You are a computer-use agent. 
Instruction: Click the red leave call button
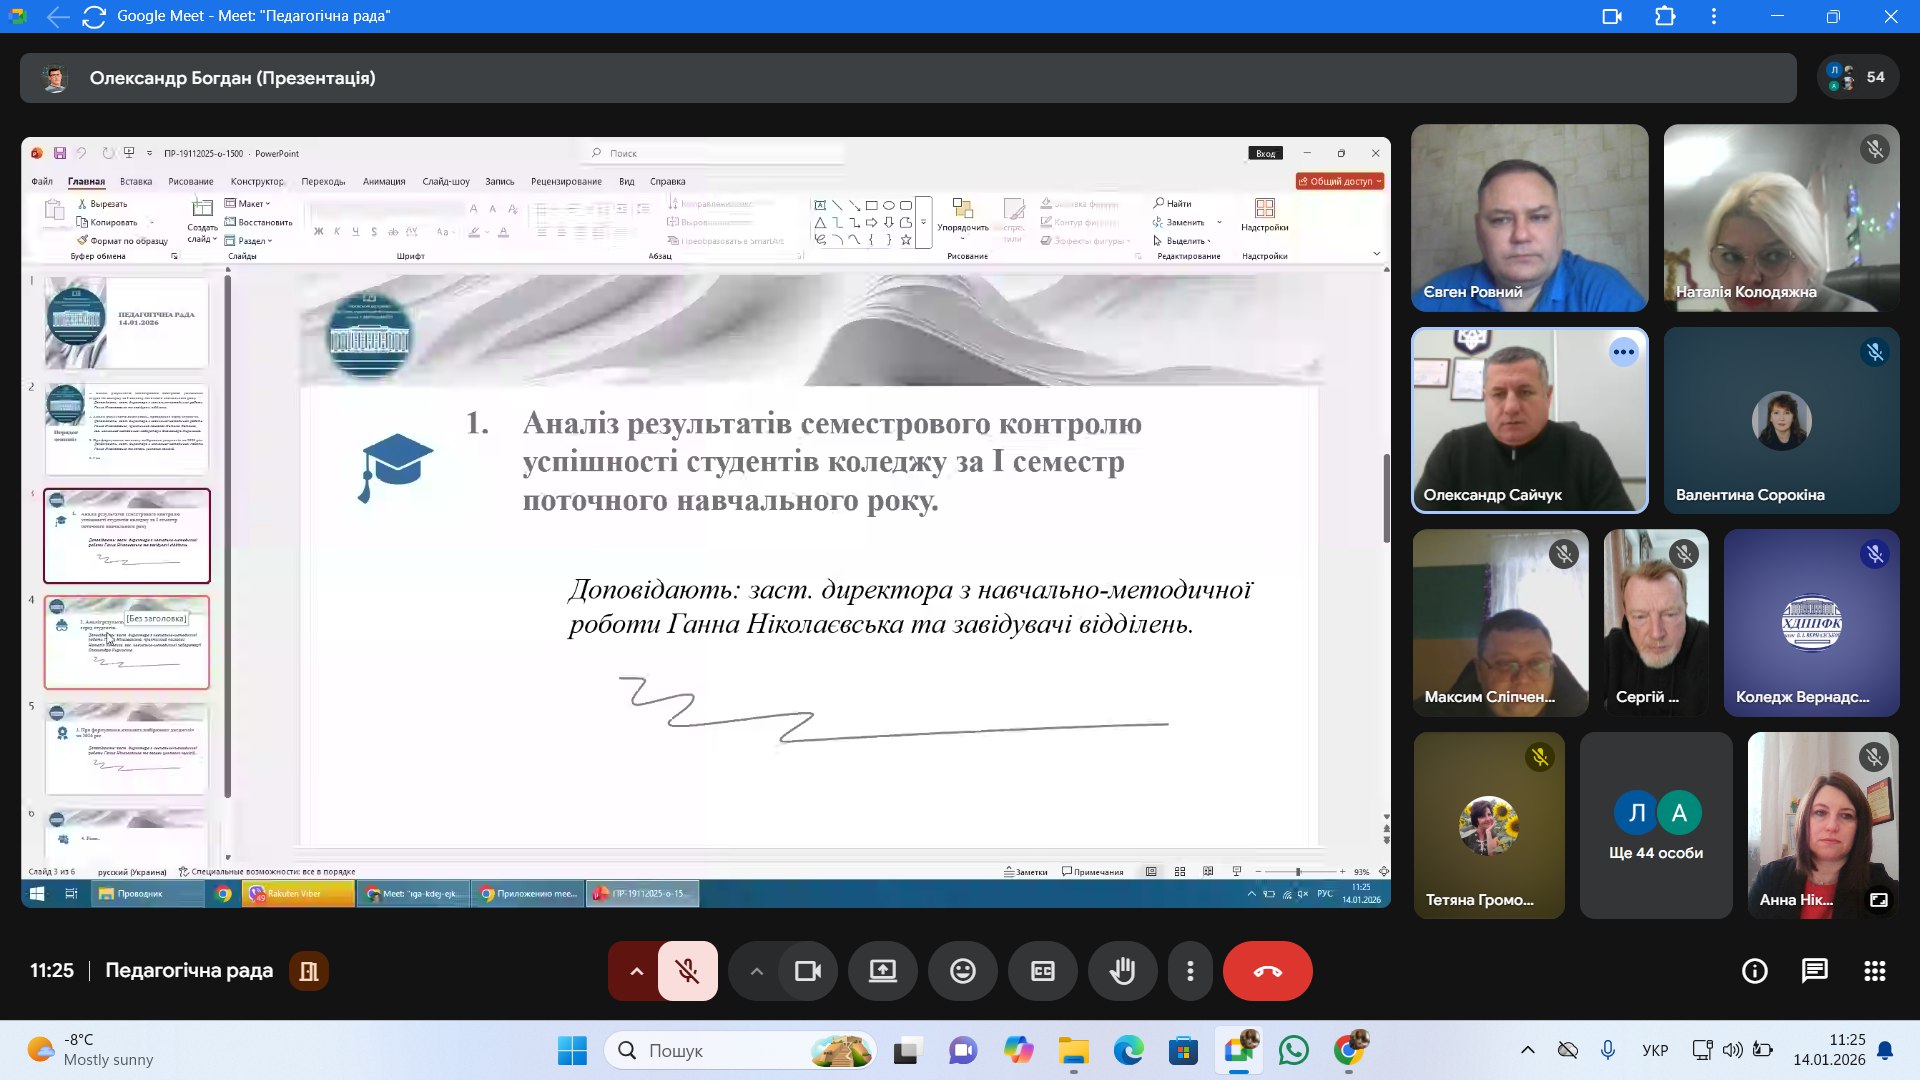pyautogui.click(x=1267, y=971)
